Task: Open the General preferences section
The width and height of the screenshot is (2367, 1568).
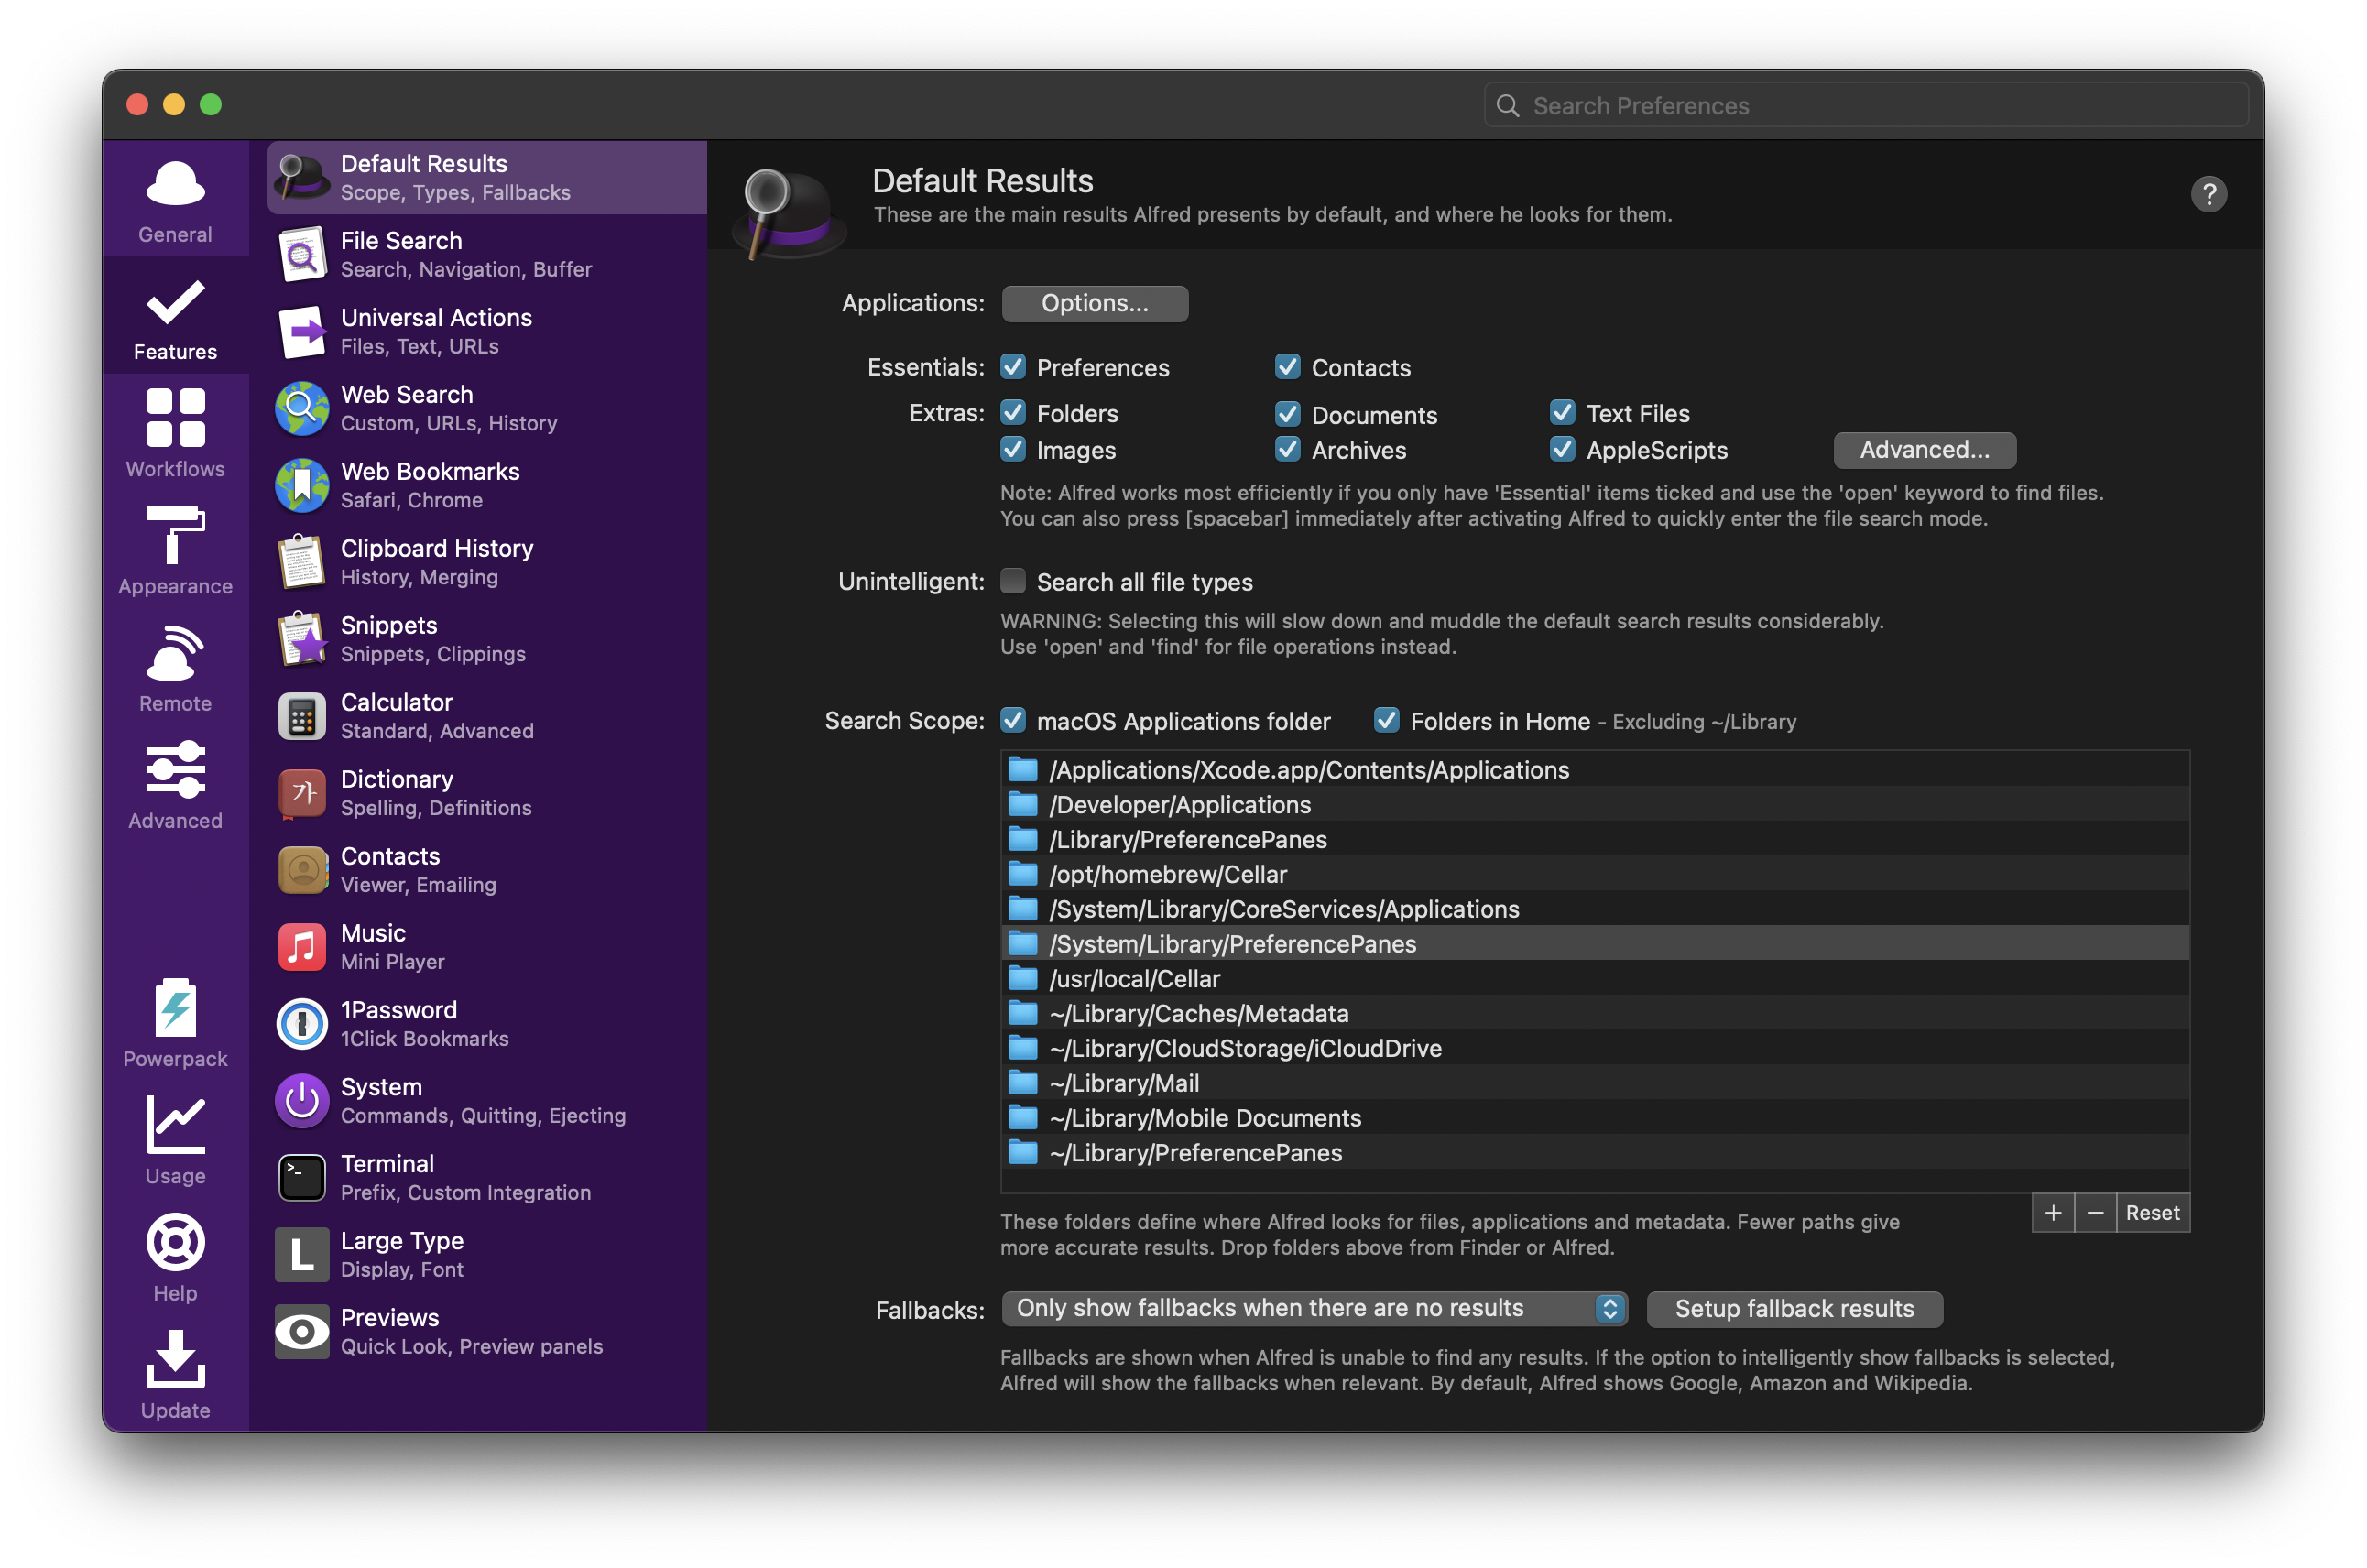Action: click(175, 200)
